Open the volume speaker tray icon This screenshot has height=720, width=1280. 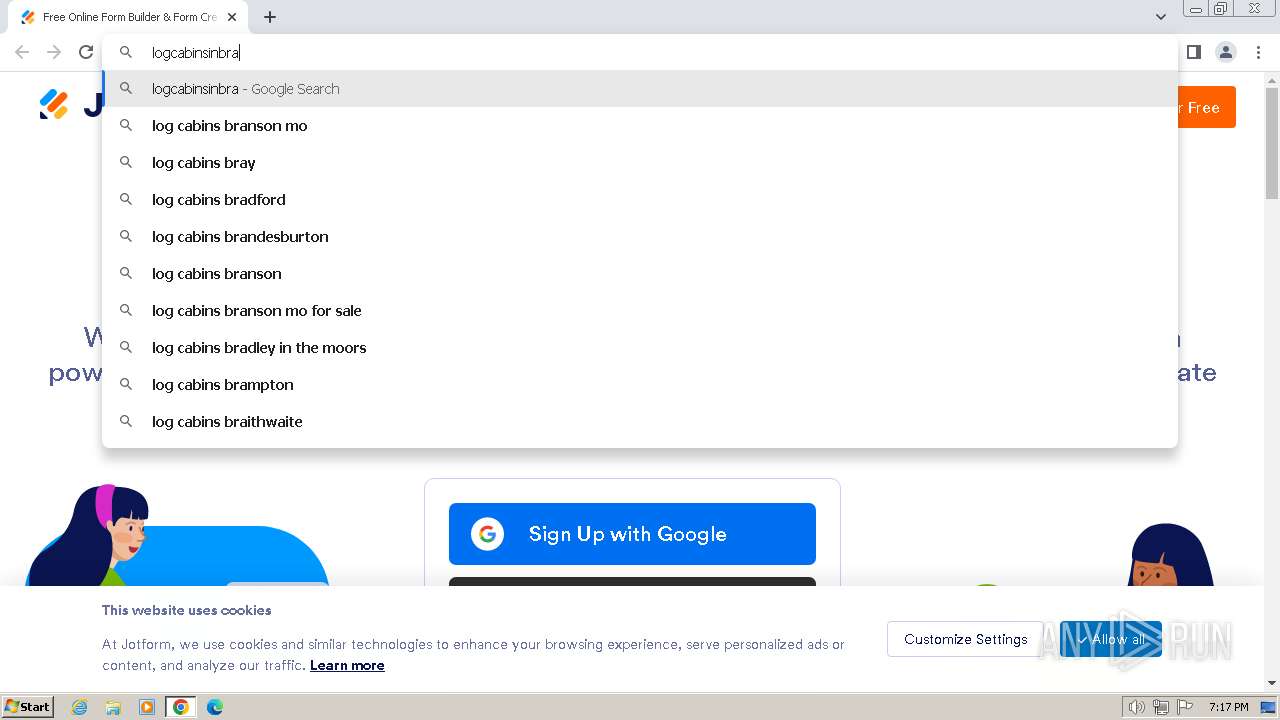point(1137,707)
